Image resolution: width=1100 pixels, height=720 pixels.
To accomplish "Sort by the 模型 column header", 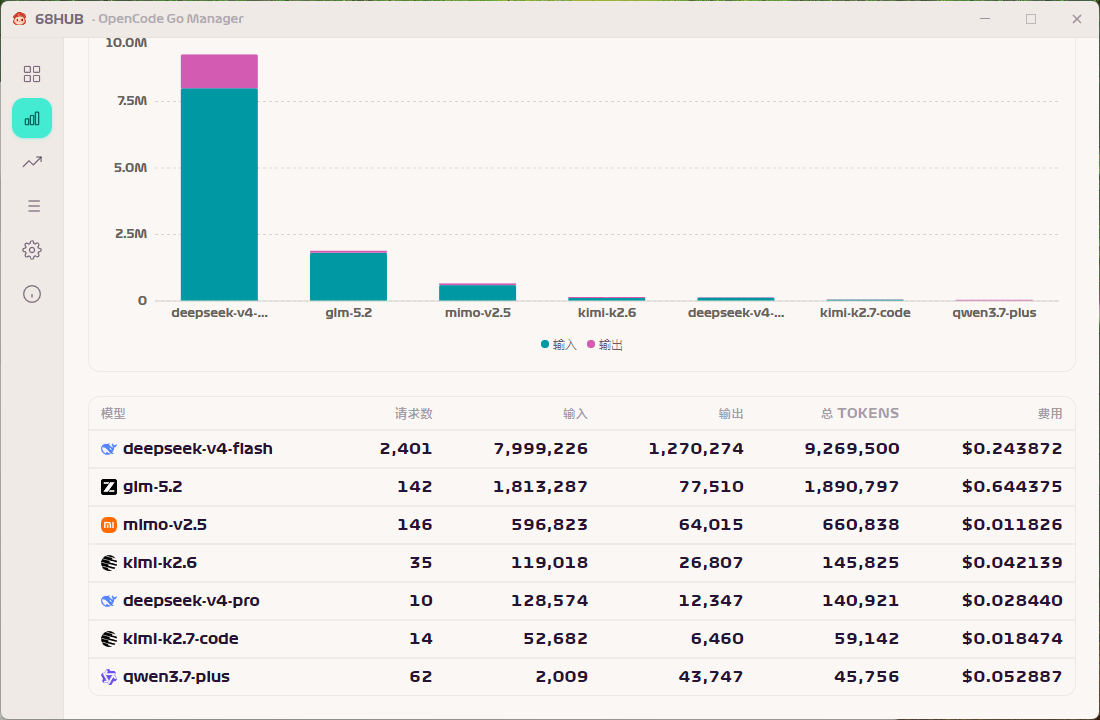I will (x=113, y=413).
